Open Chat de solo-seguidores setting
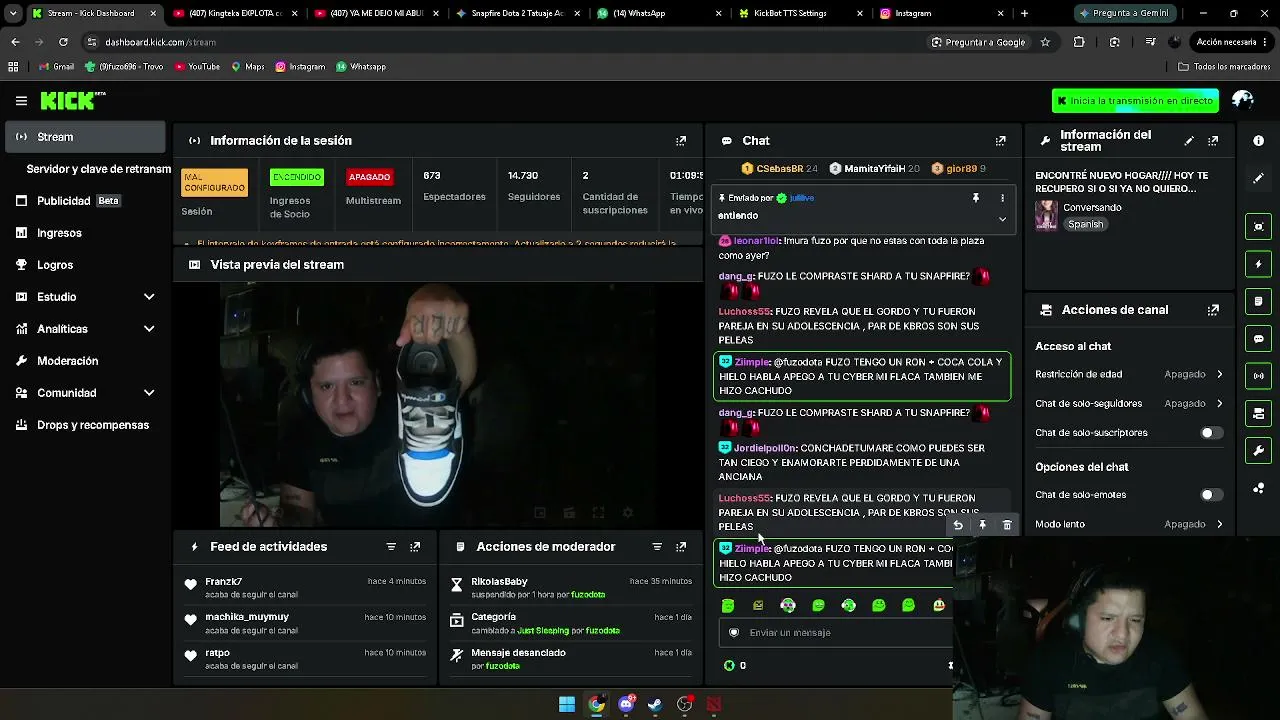Image resolution: width=1280 pixels, height=720 pixels. pos(1129,404)
